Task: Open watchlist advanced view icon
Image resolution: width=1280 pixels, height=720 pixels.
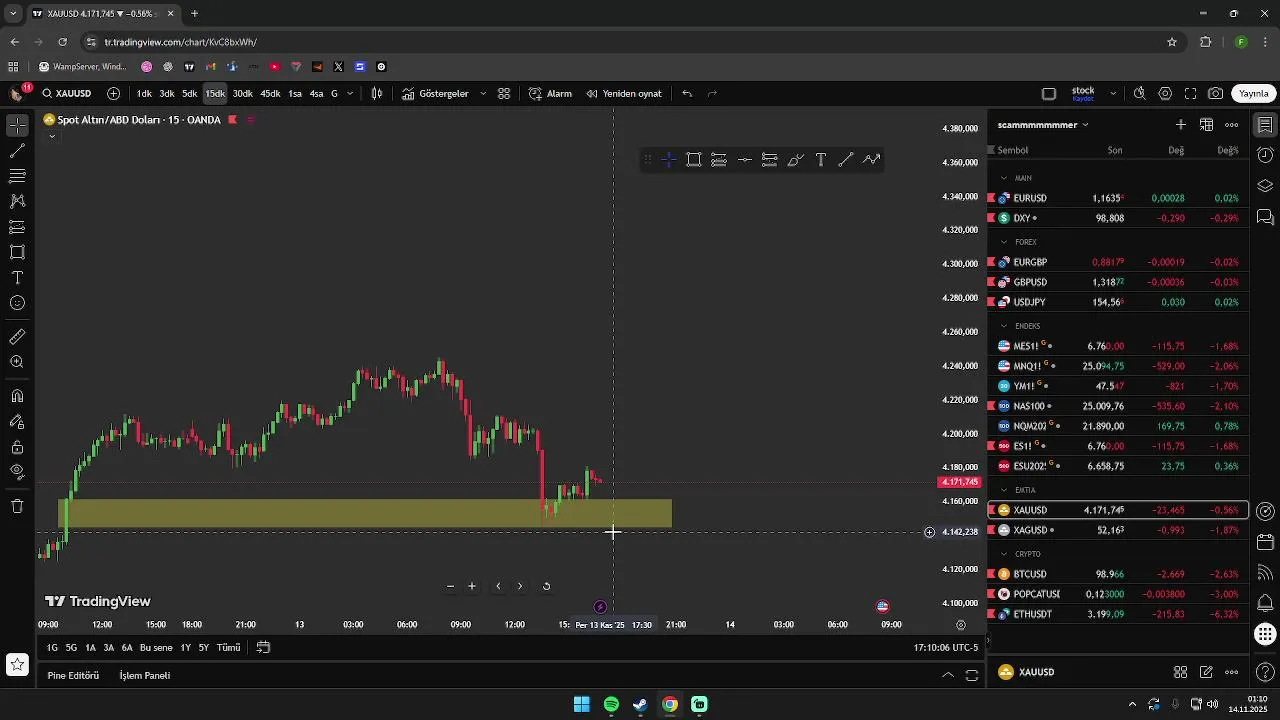Action: point(1206,125)
